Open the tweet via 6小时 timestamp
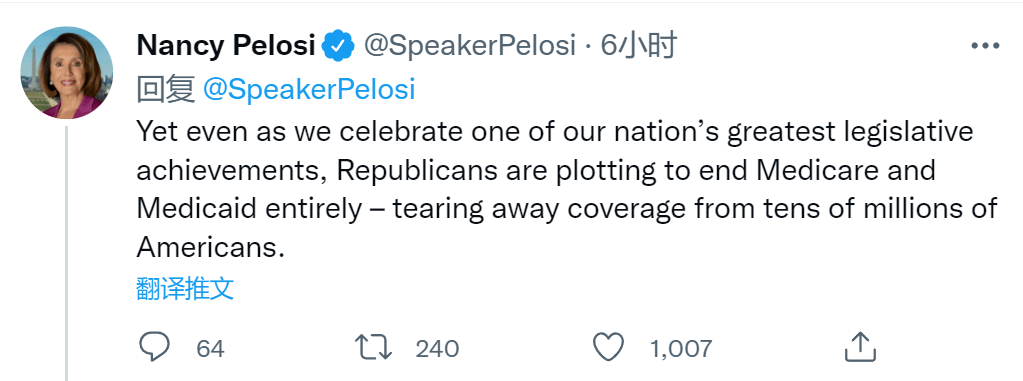The image size is (1023, 381). (x=637, y=46)
